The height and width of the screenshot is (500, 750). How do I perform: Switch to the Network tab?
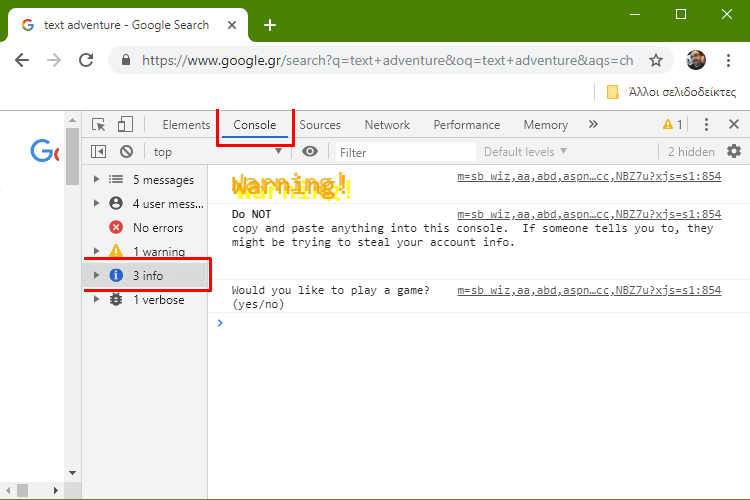[x=387, y=125]
